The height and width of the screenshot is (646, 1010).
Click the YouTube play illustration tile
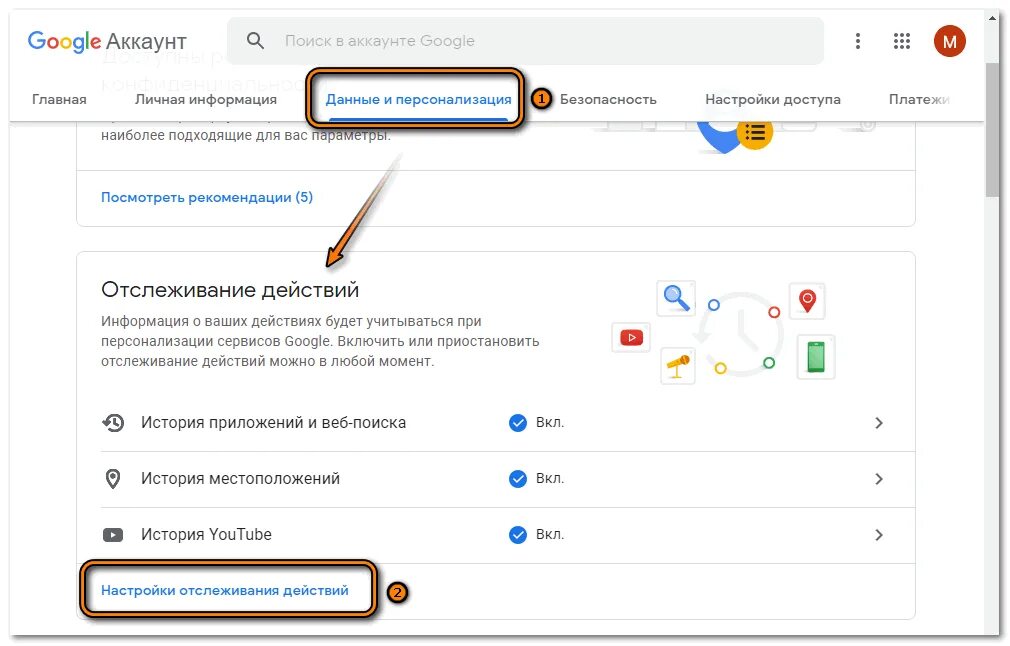631,337
